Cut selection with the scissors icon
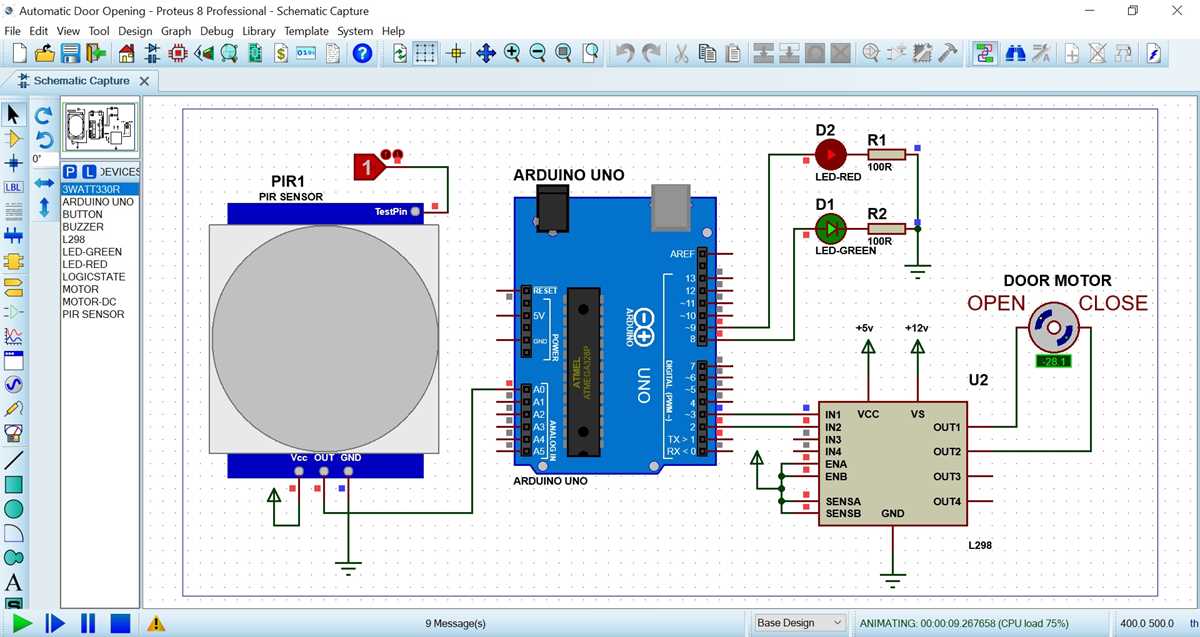The height and width of the screenshot is (637, 1200). (681, 53)
